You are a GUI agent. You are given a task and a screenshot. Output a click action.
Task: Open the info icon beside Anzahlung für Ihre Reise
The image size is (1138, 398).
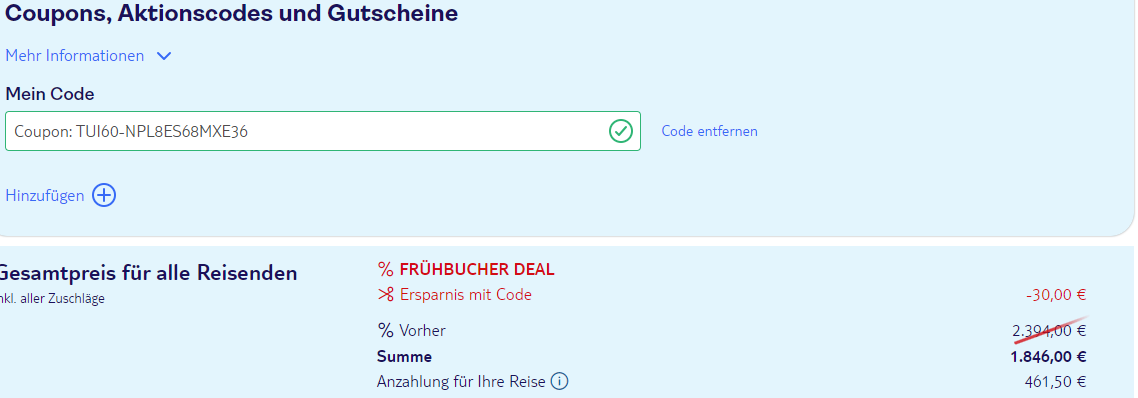pos(560,381)
